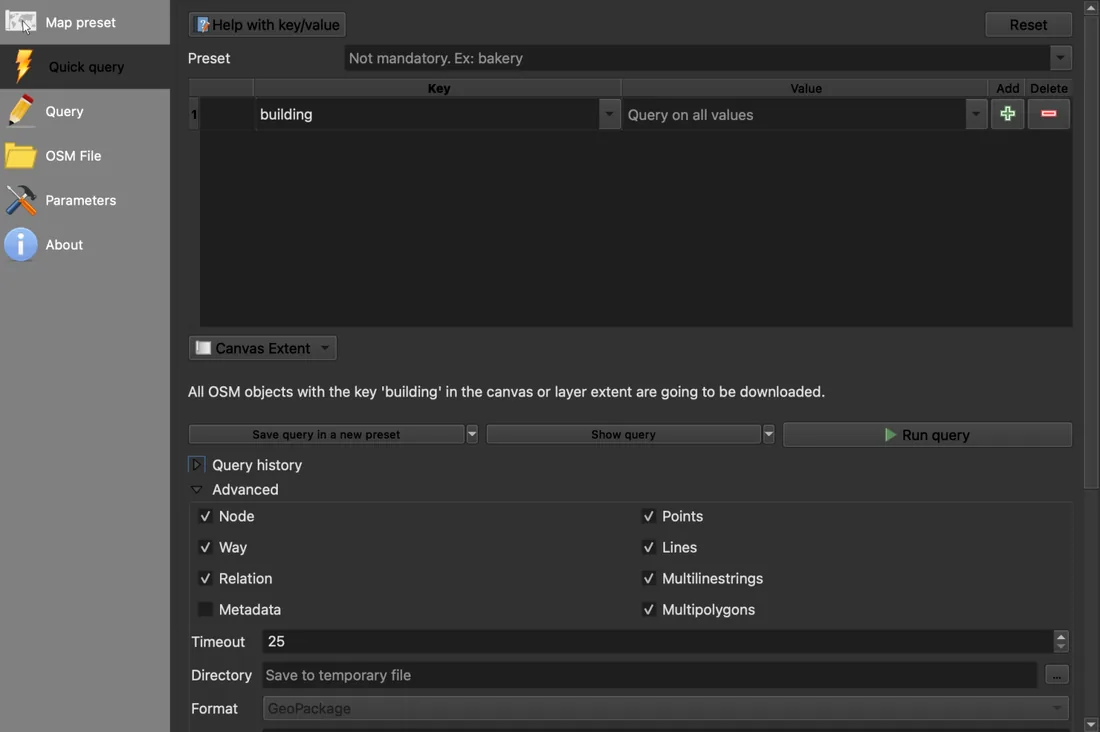Expand the Query history section
The height and width of the screenshot is (732, 1100).
[x=196, y=465]
